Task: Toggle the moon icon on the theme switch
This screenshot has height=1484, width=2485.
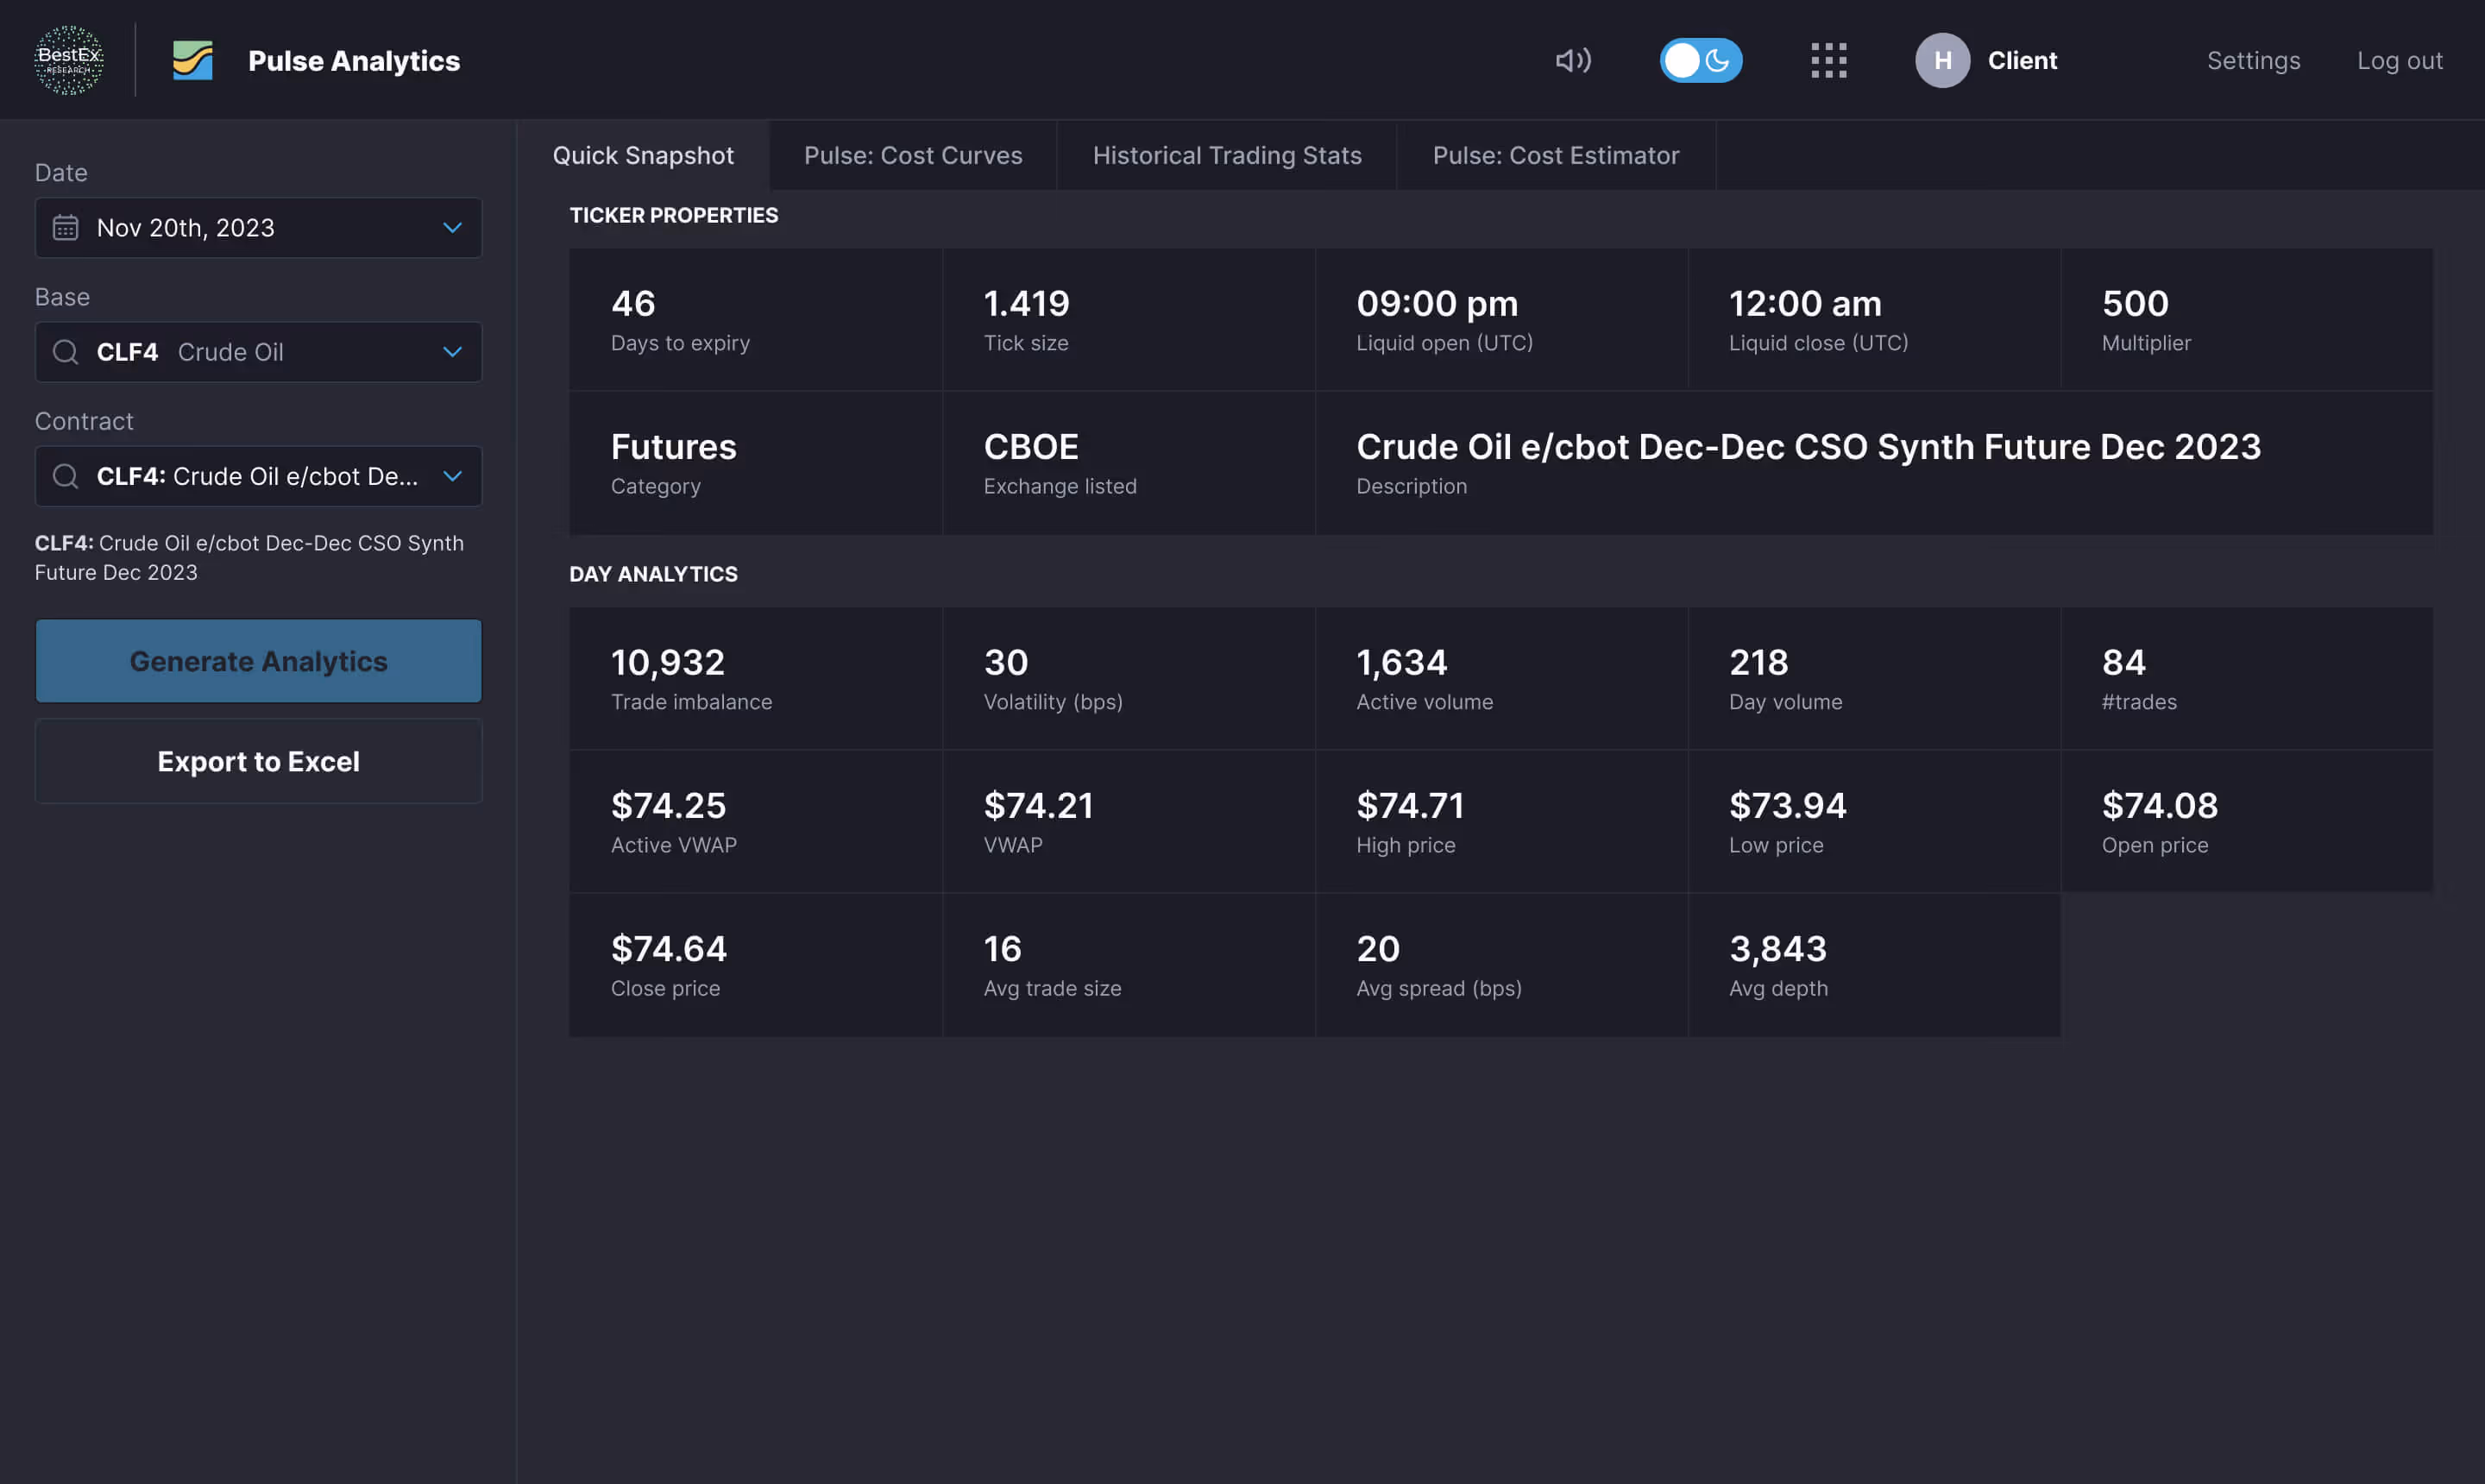Action: pos(1717,60)
